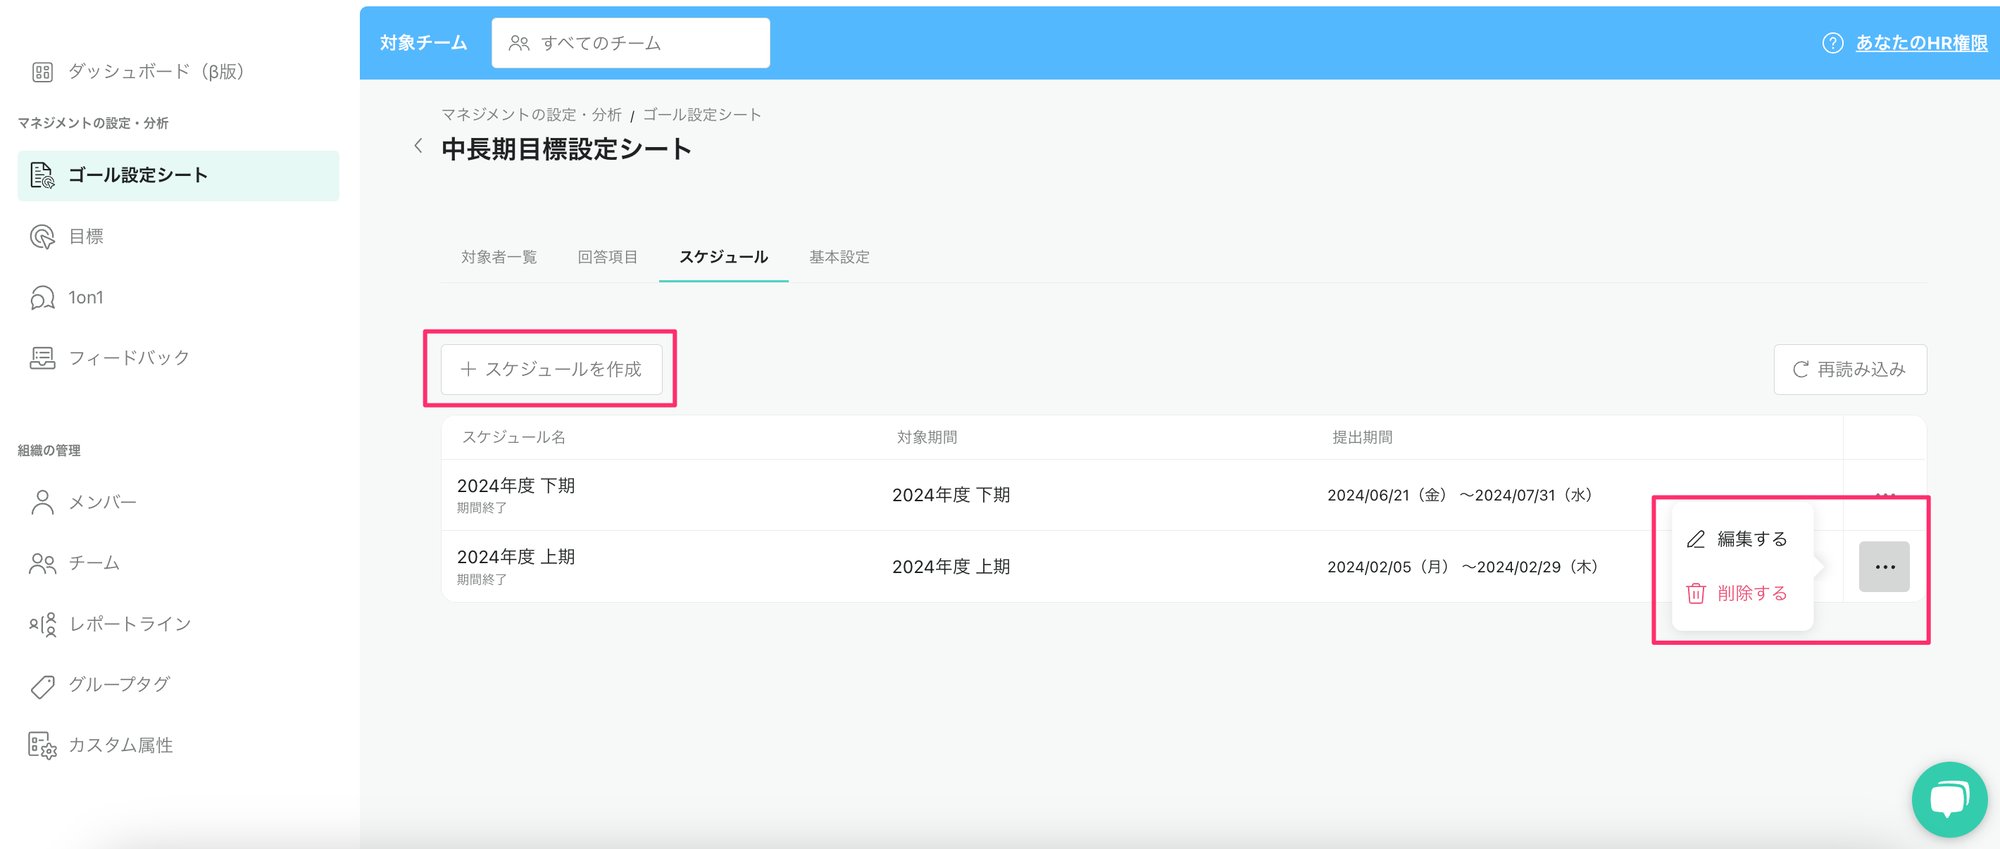The width and height of the screenshot is (2000, 849).
Task: Choose 削除する from the popup menu
Action: (x=1750, y=593)
